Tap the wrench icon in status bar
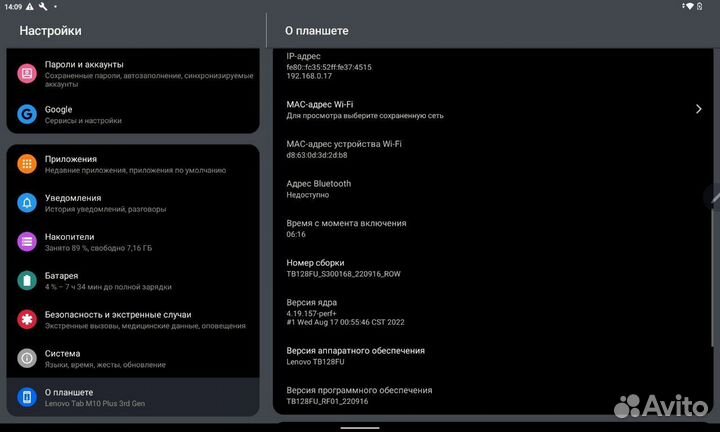 (43, 6)
